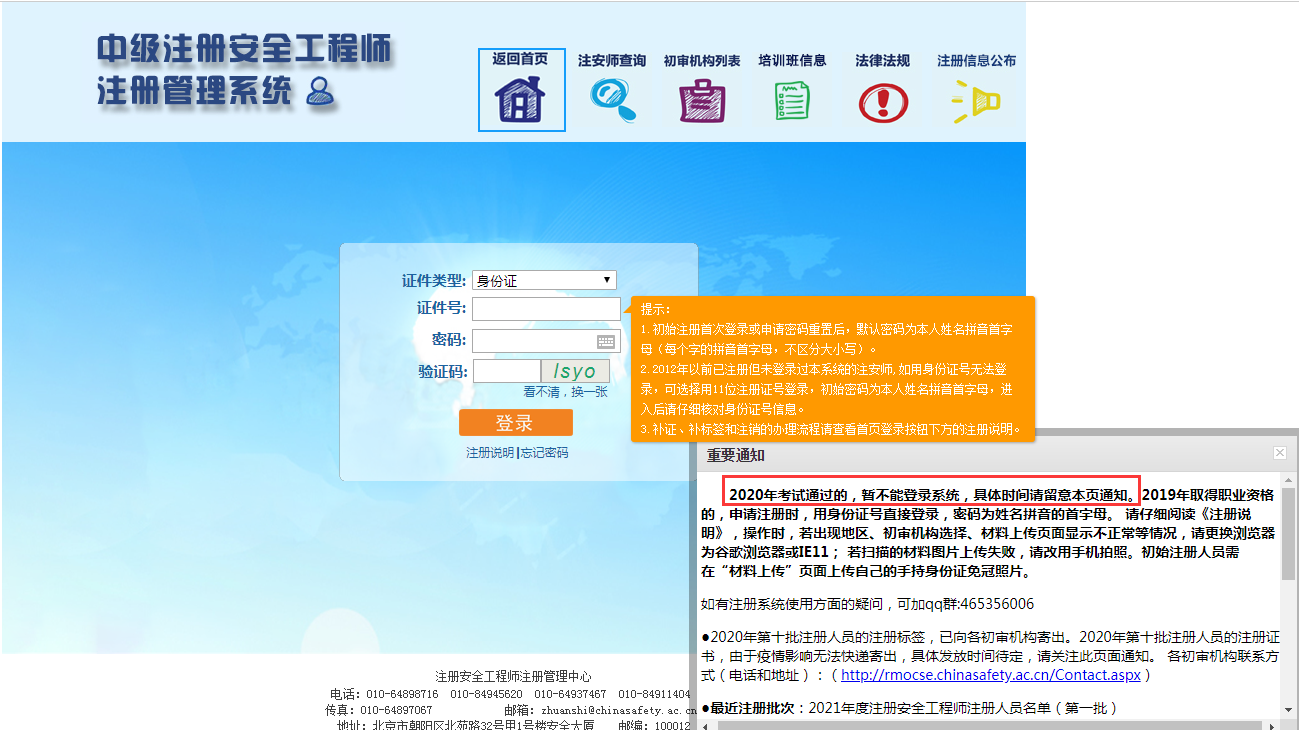1299x730 pixels.
Task: Click the virtual keyboard icon in password field
Action: [x=606, y=341]
